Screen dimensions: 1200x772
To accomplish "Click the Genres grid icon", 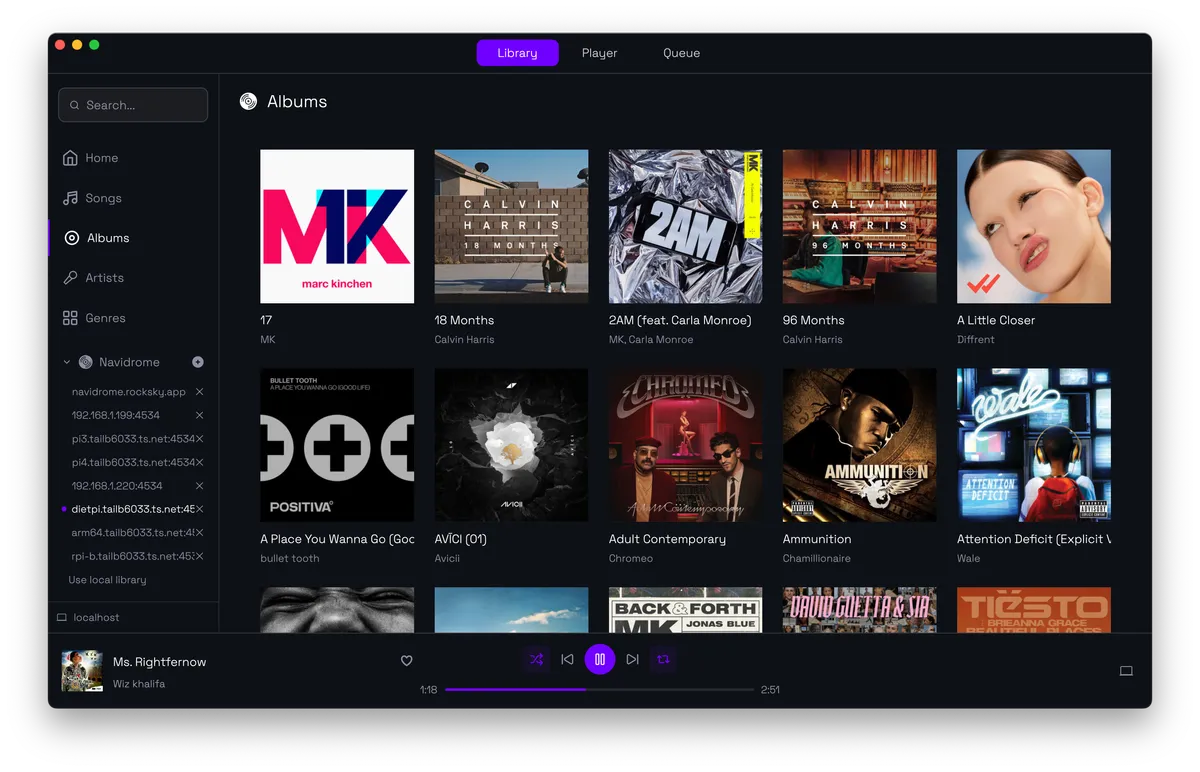I will tap(70, 318).
